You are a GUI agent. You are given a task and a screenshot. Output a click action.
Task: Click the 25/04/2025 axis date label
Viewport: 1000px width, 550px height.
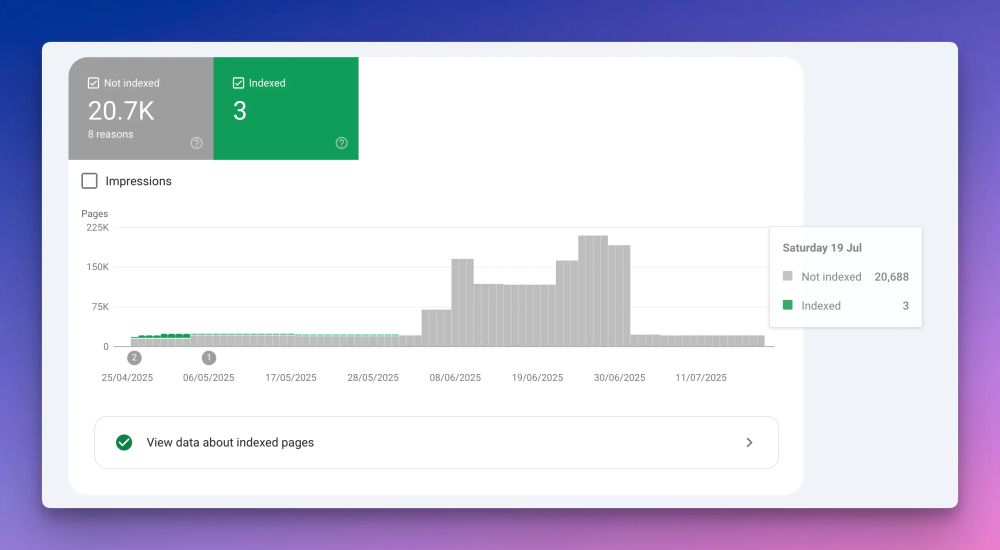[127, 377]
